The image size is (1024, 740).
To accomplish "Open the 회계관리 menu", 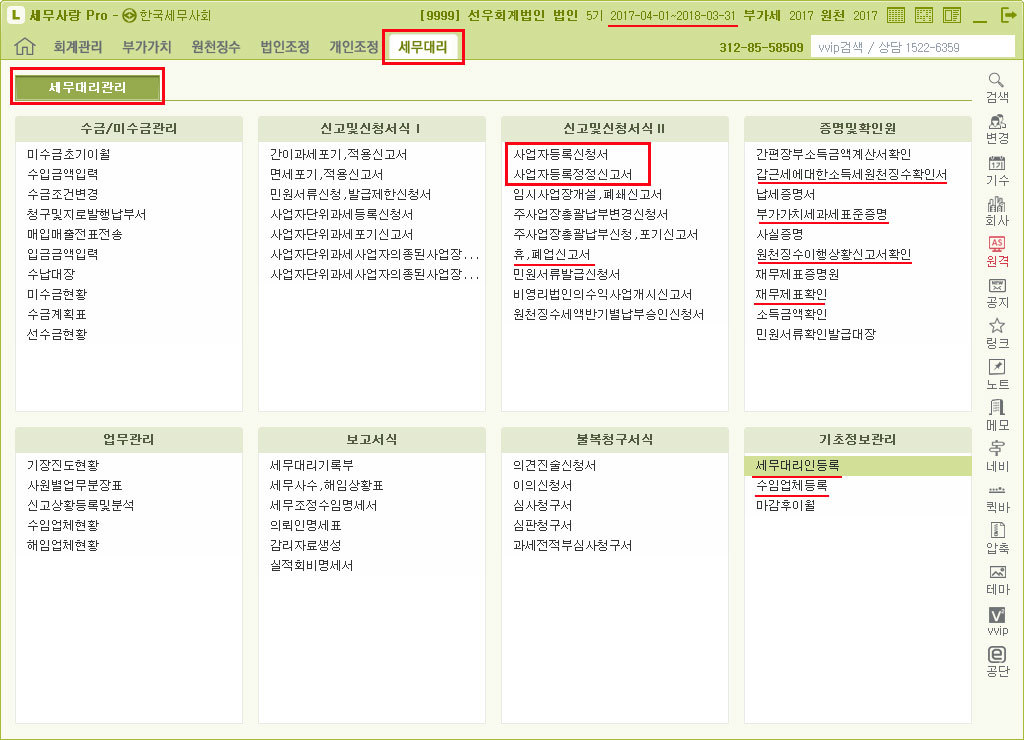I will coord(78,47).
